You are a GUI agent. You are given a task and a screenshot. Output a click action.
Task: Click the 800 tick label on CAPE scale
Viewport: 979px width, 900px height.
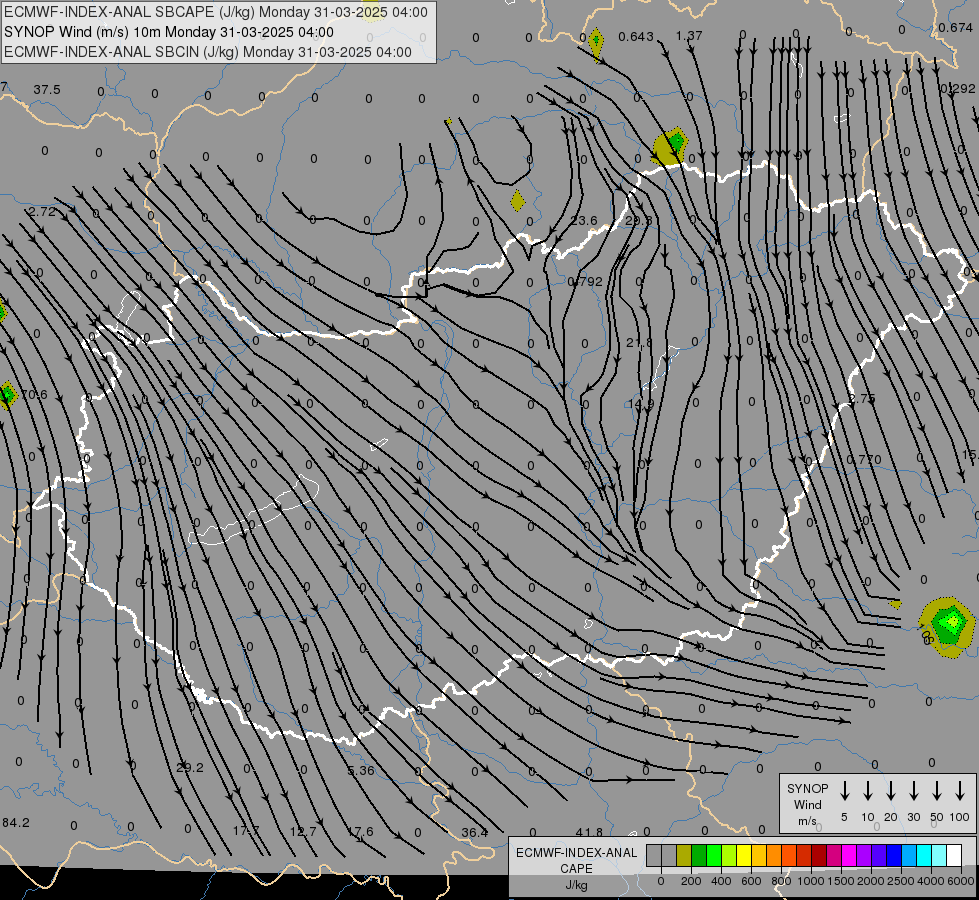pos(781,881)
